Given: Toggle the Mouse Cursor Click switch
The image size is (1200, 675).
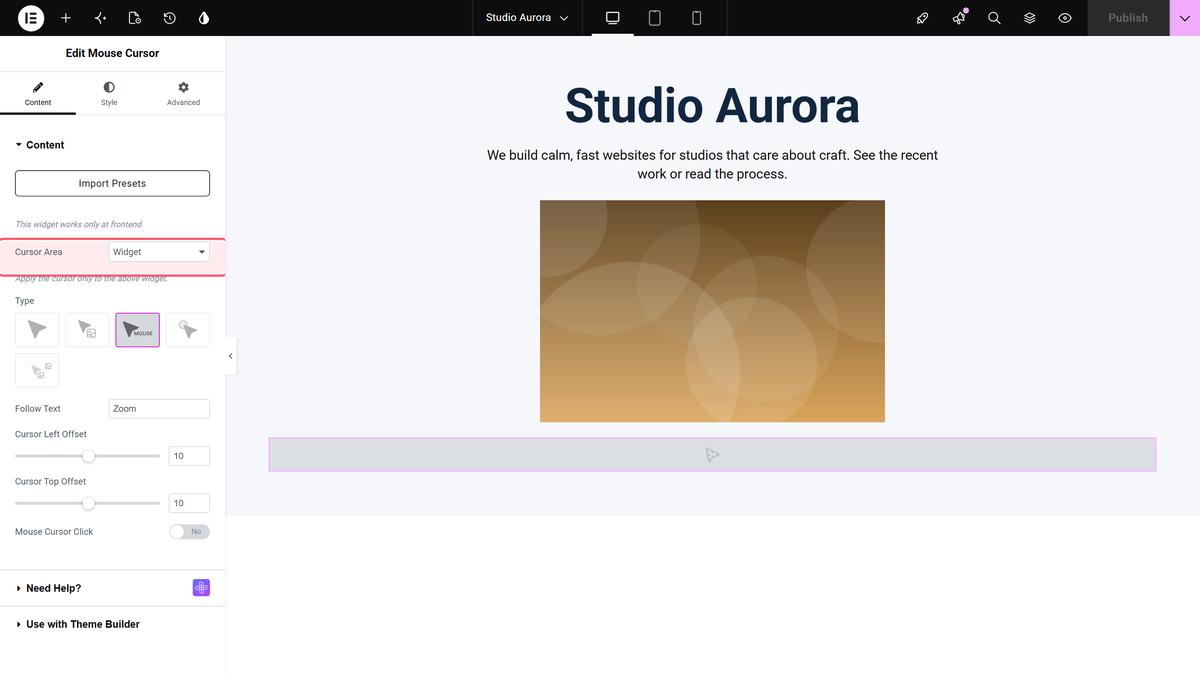Looking at the screenshot, I should pyautogui.click(x=190, y=532).
